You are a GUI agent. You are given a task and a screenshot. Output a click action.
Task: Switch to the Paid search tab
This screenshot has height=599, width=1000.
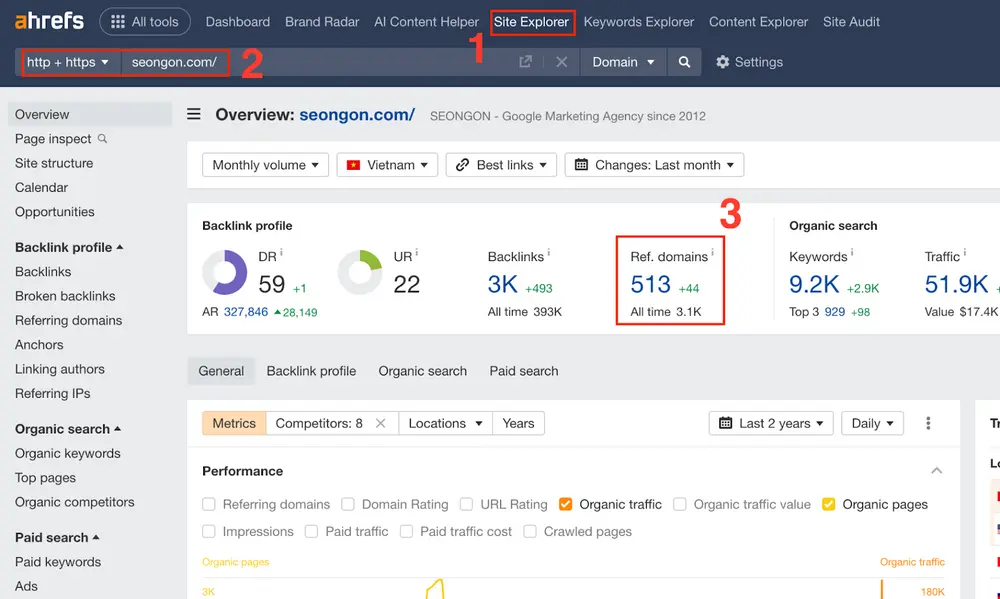[x=524, y=371]
